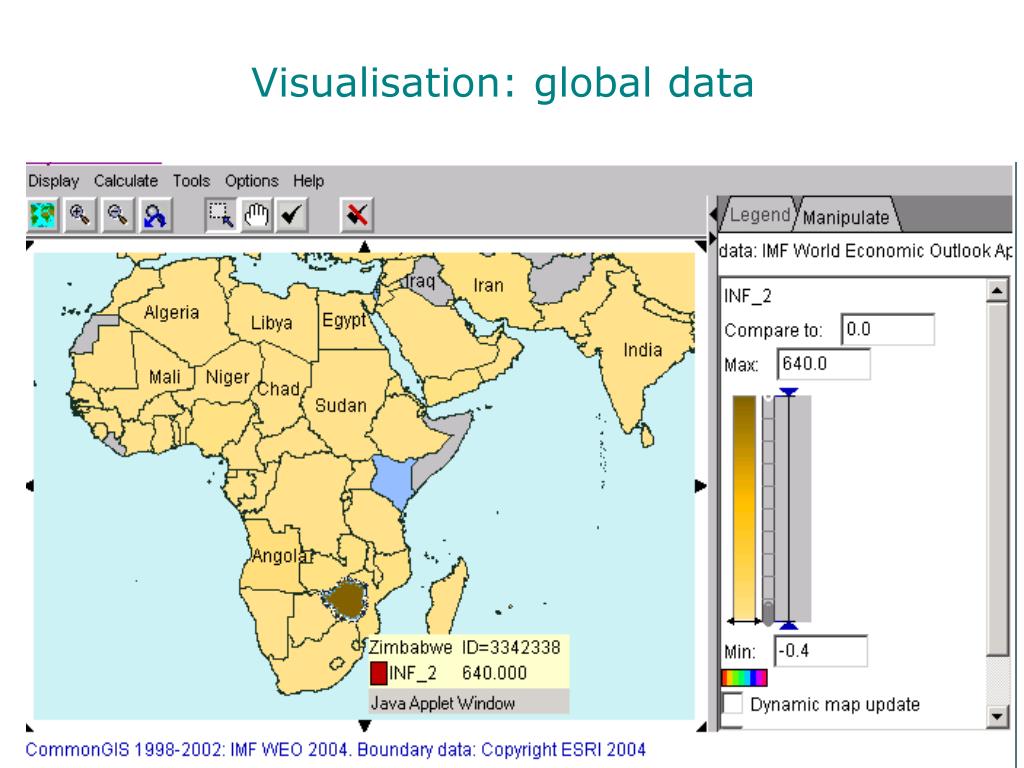Click the Angola label on map

point(281,556)
